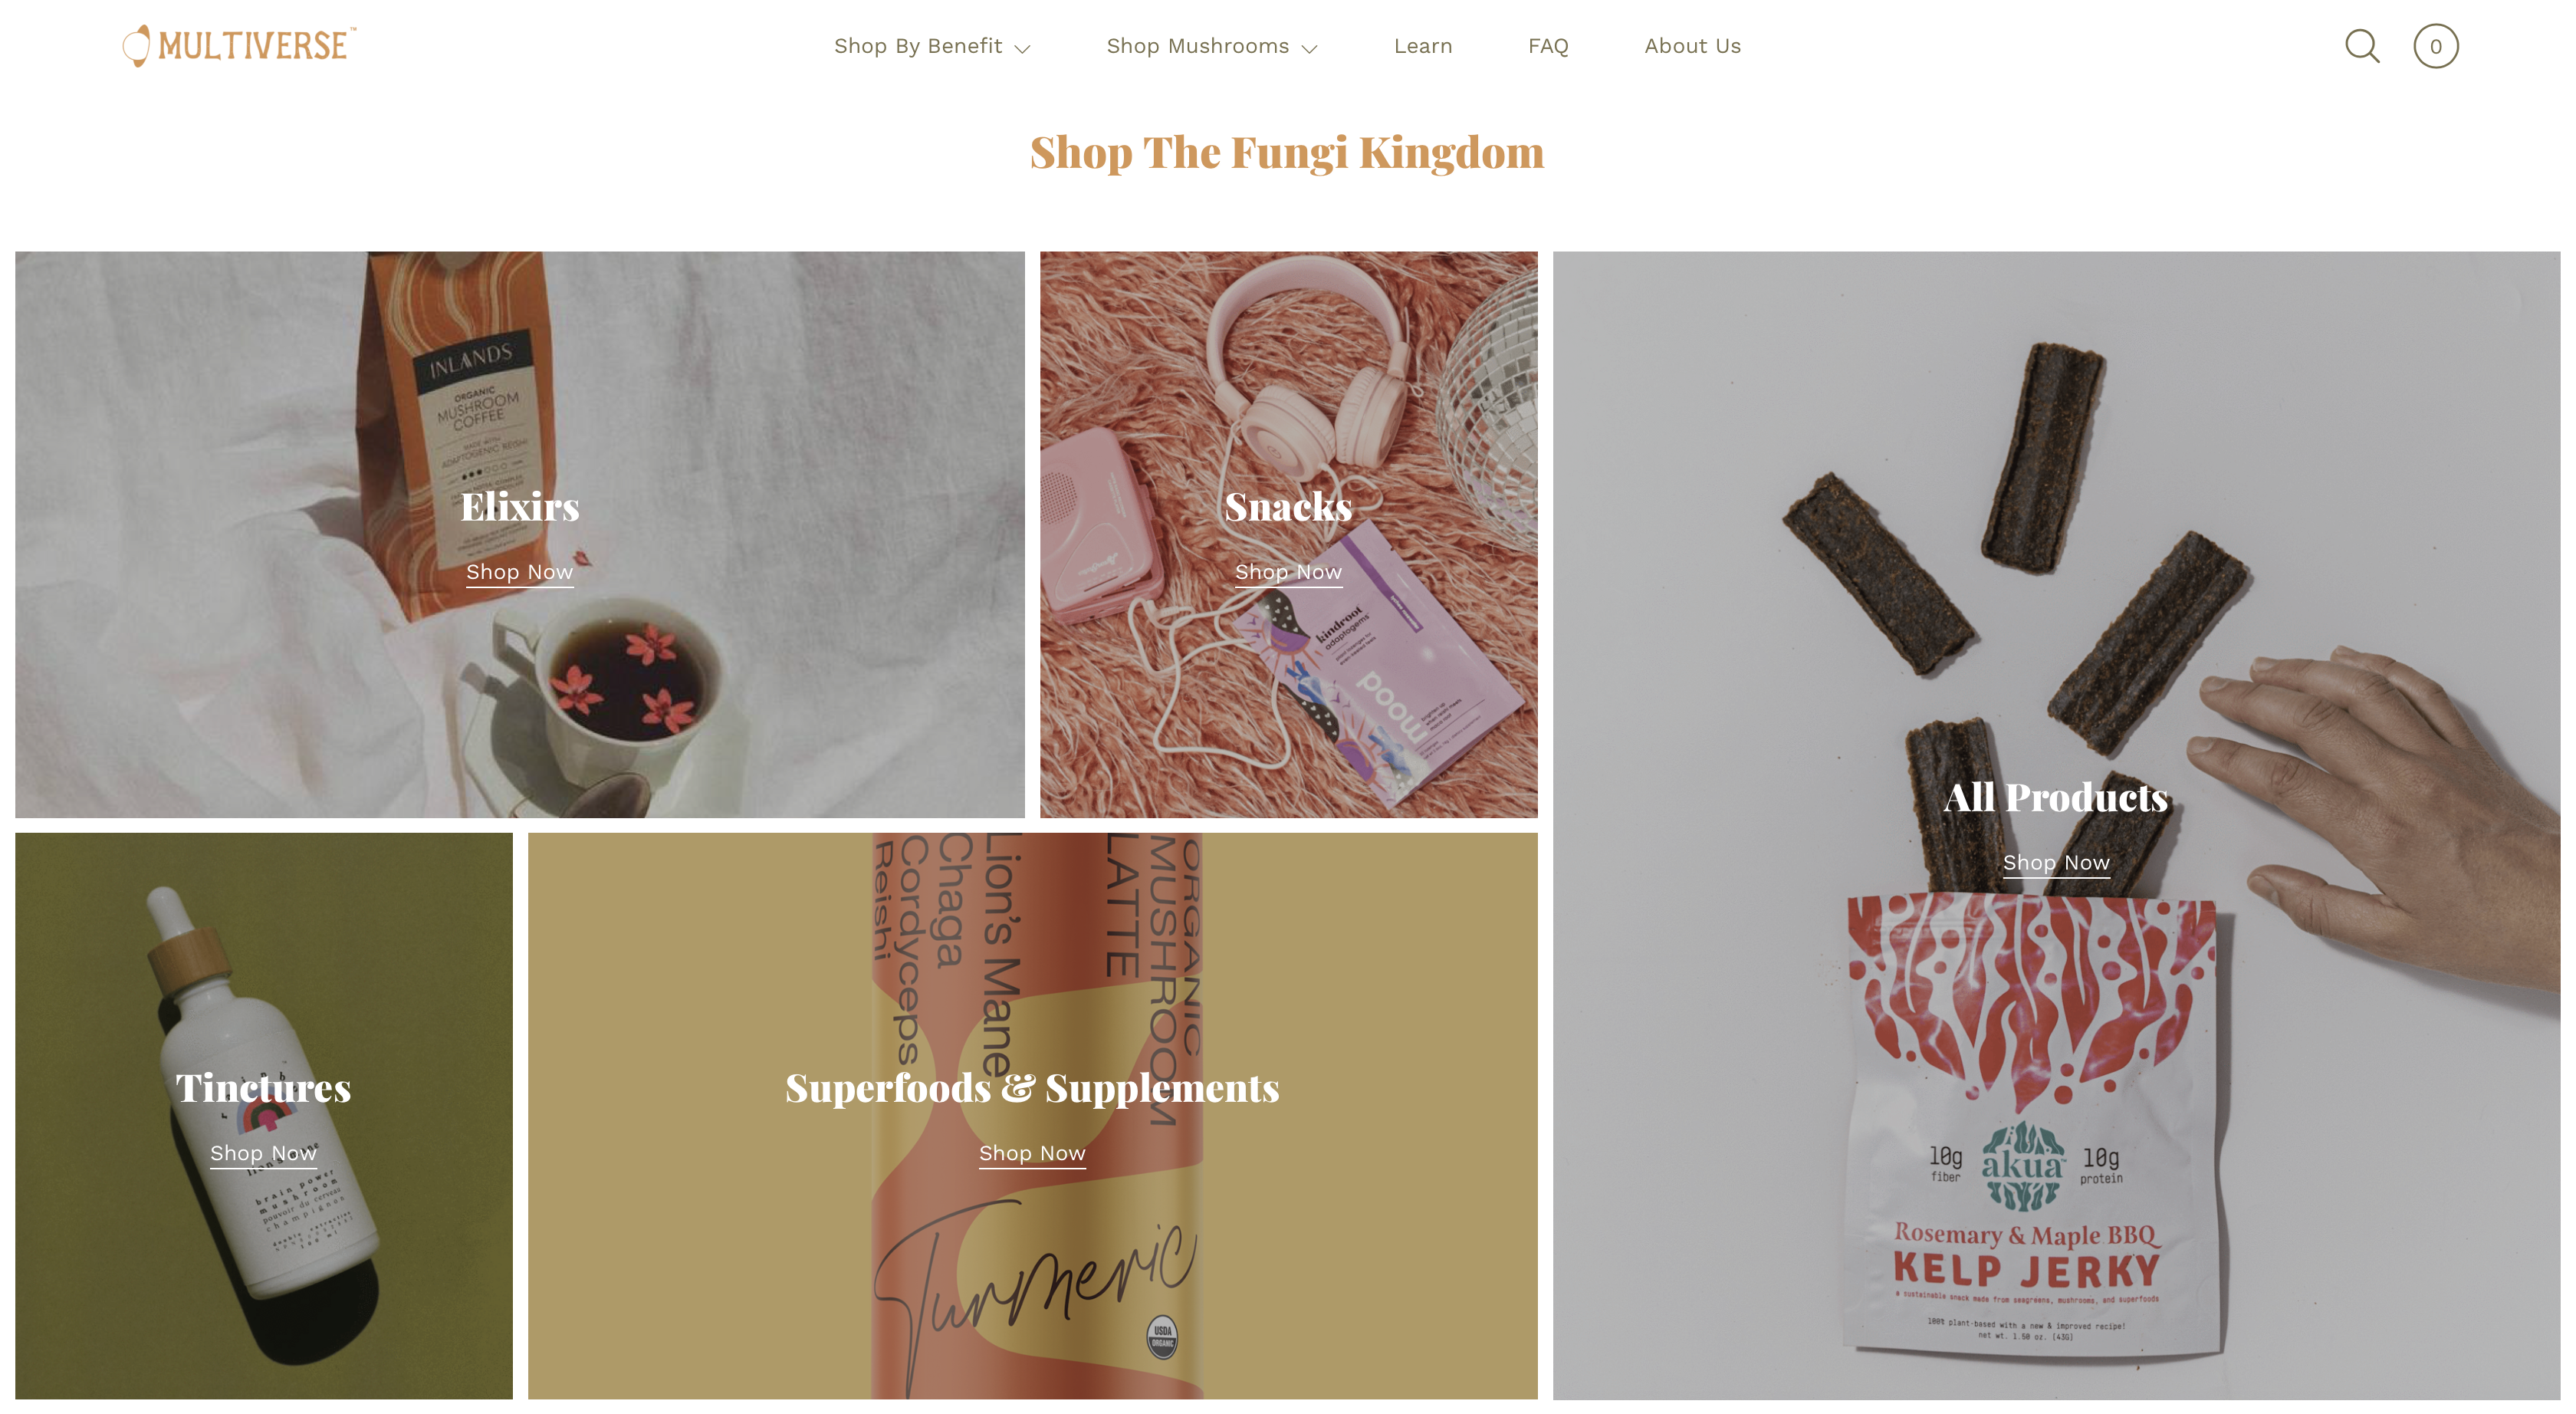Expand the Shop Mushrooms chevron
This screenshot has height=1414, width=2576.
click(x=1309, y=48)
